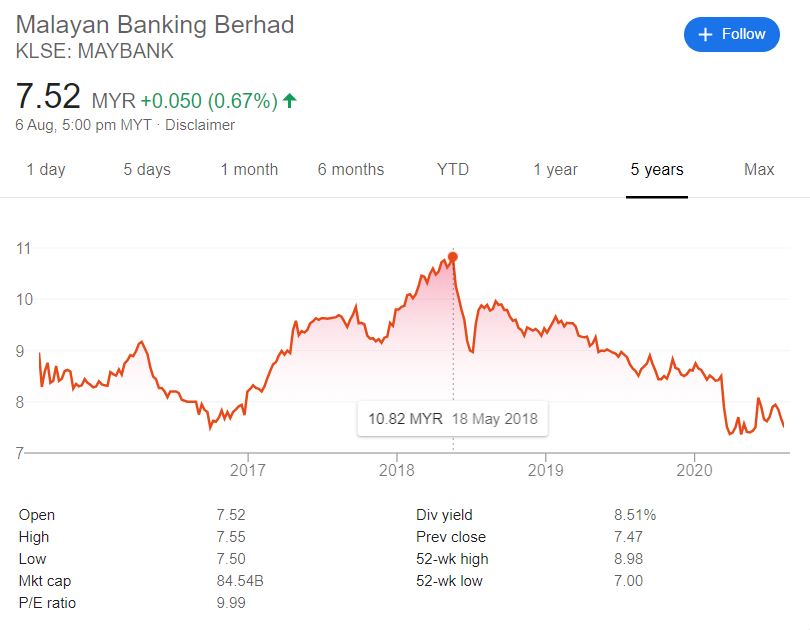Click the green up arrow price indicator

pyautogui.click(x=290, y=100)
